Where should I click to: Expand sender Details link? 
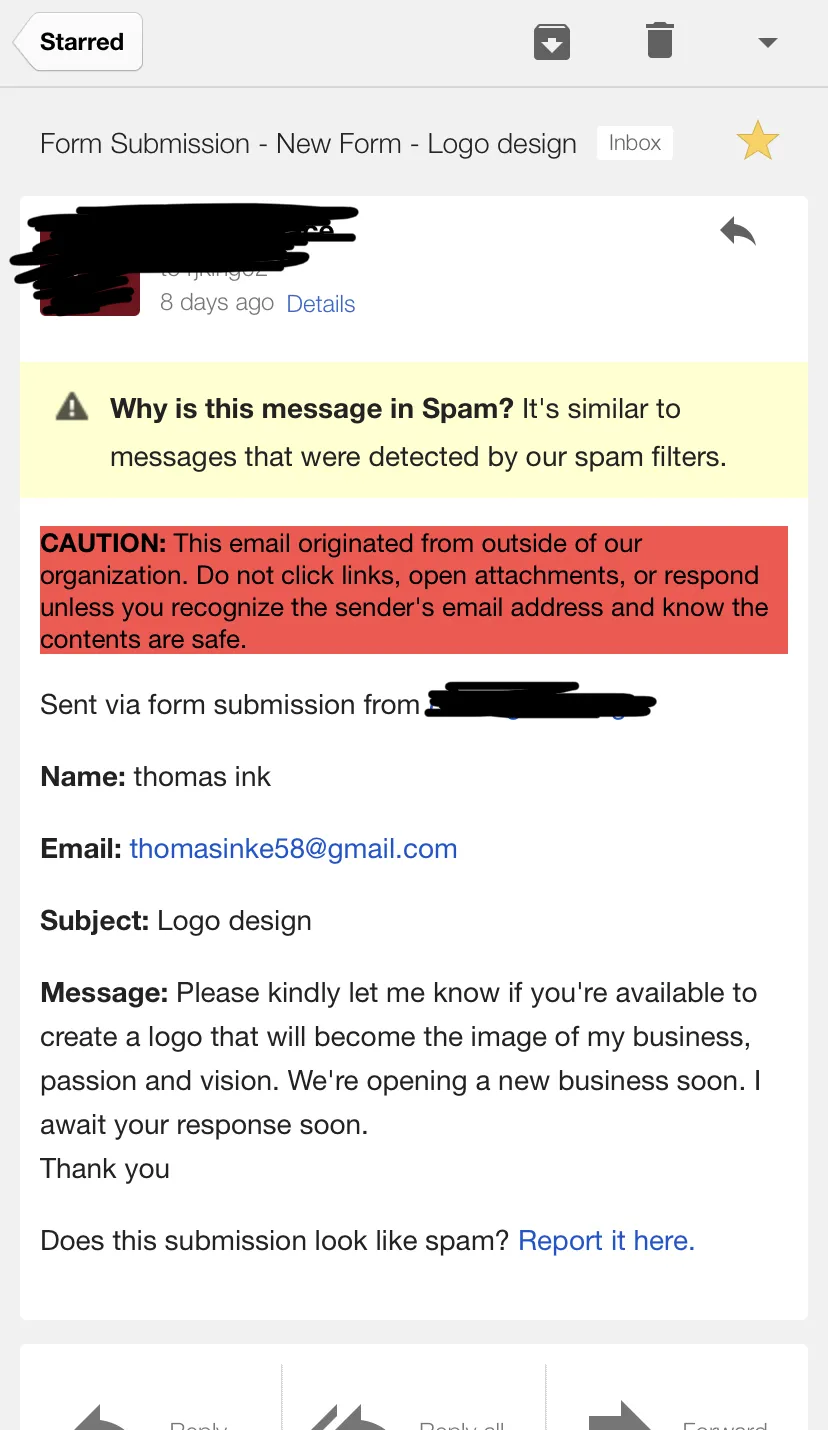point(321,304)
